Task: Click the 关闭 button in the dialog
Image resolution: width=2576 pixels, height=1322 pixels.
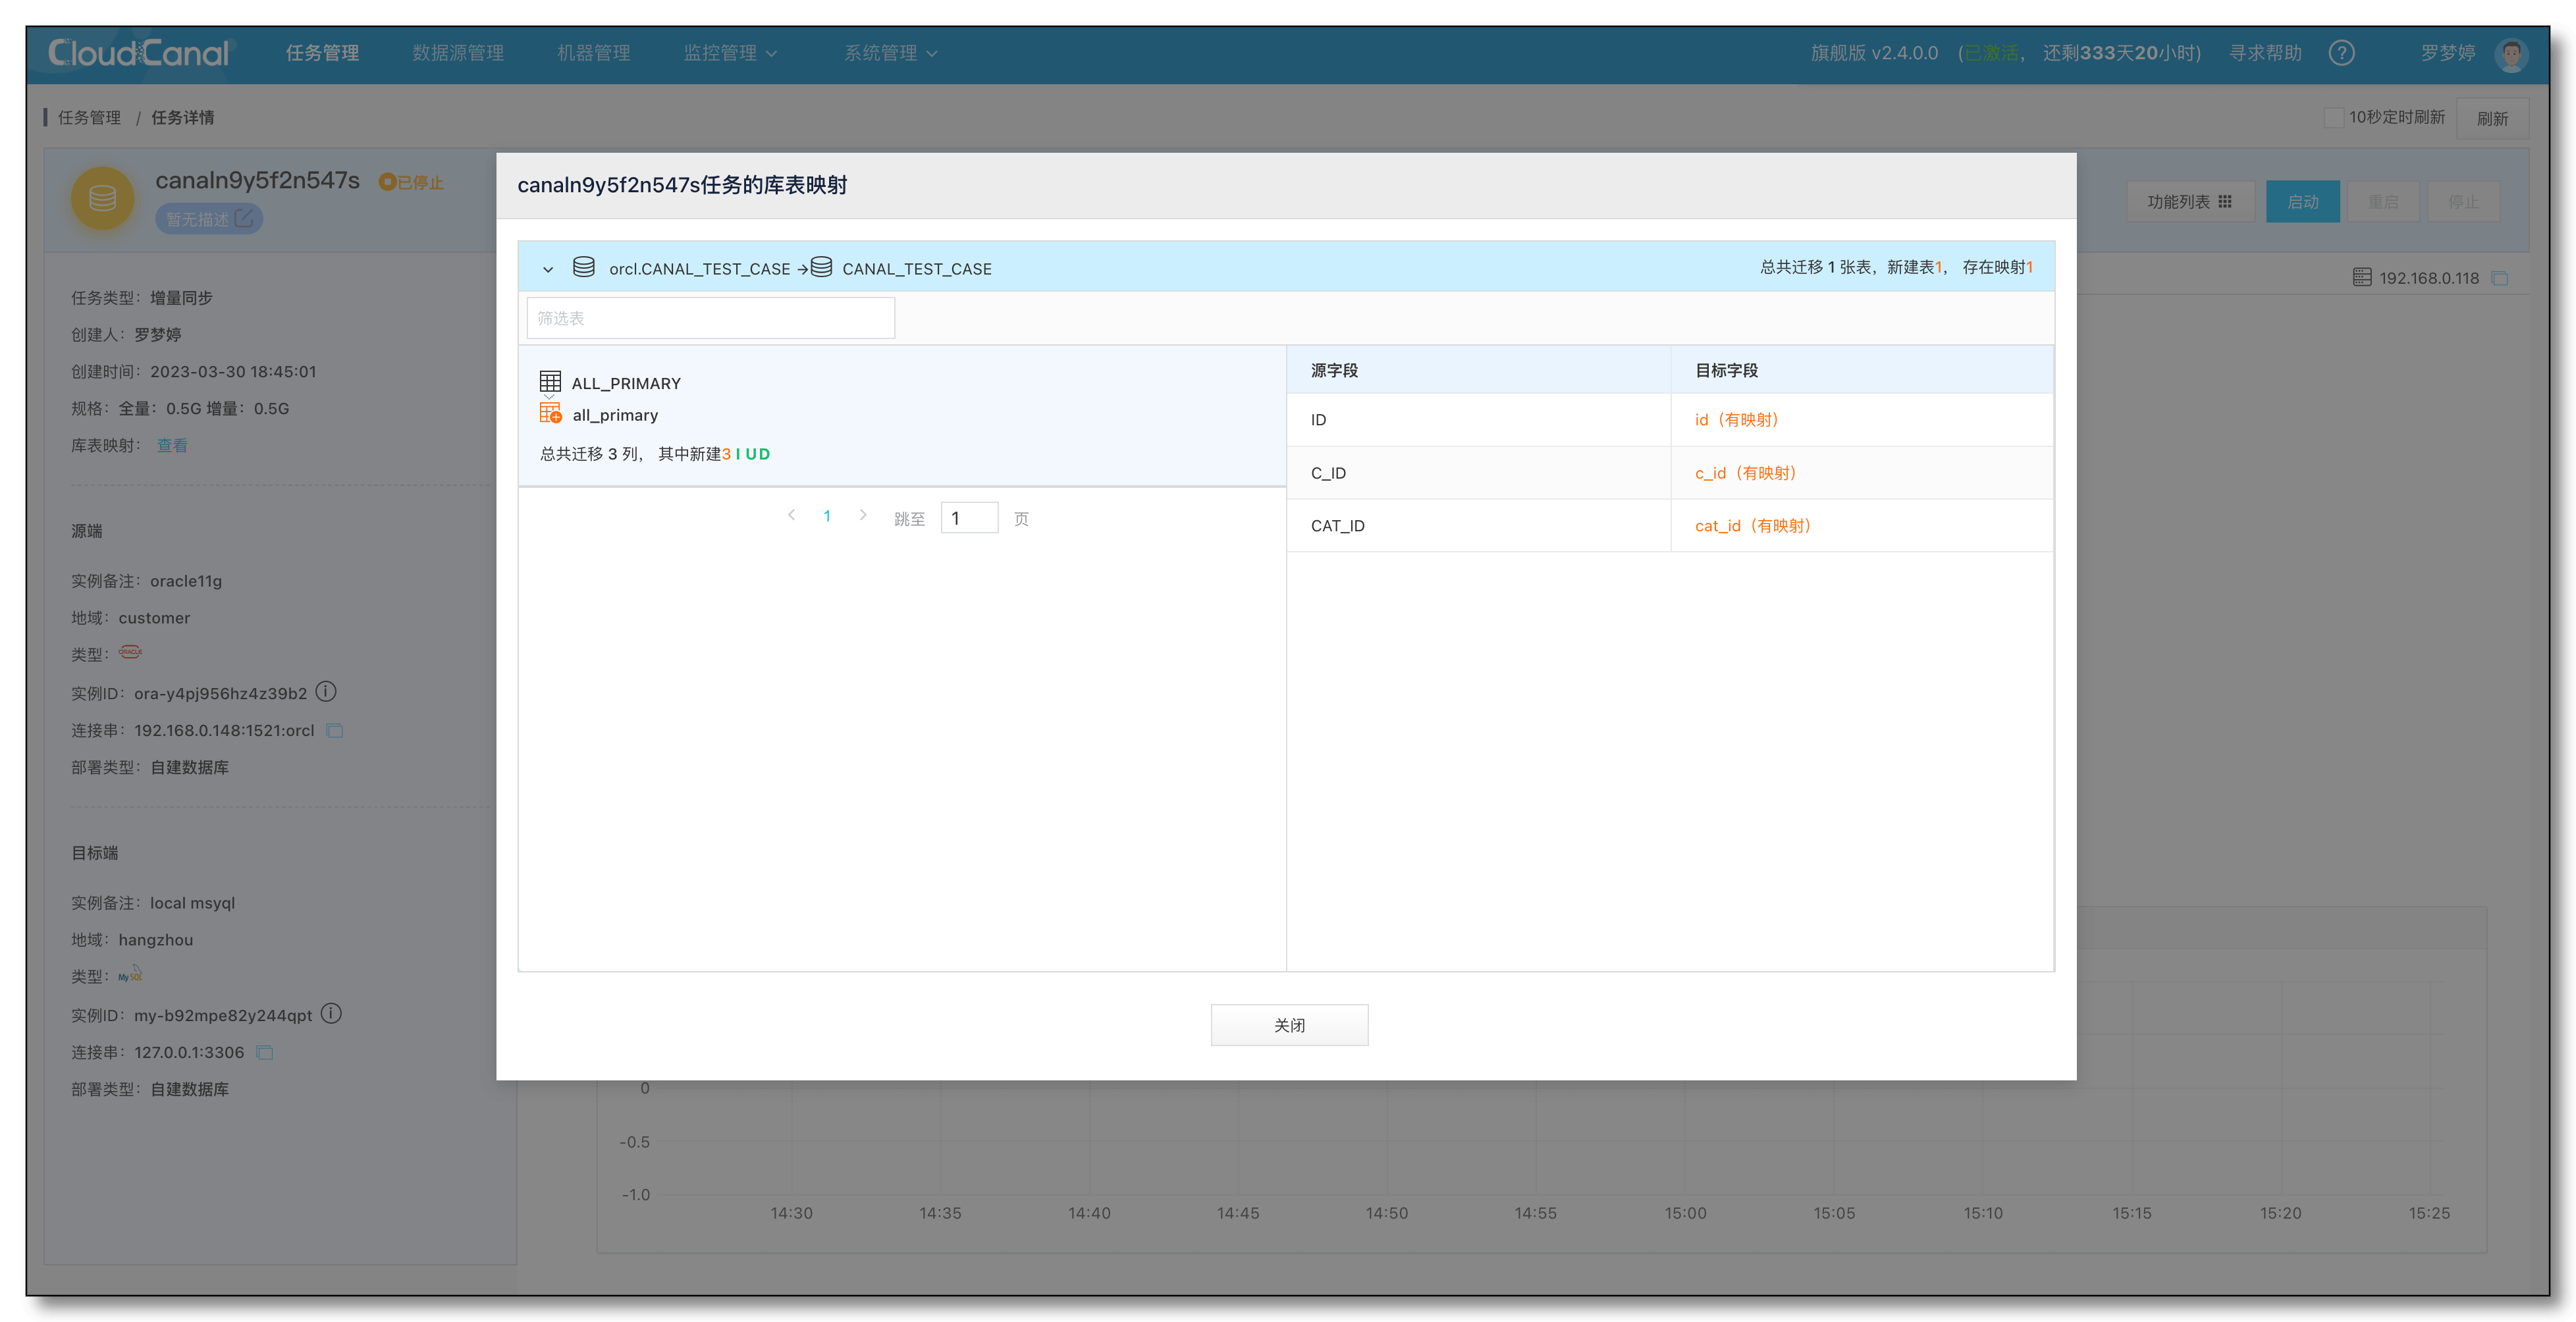Action: pos(1289,1024)
